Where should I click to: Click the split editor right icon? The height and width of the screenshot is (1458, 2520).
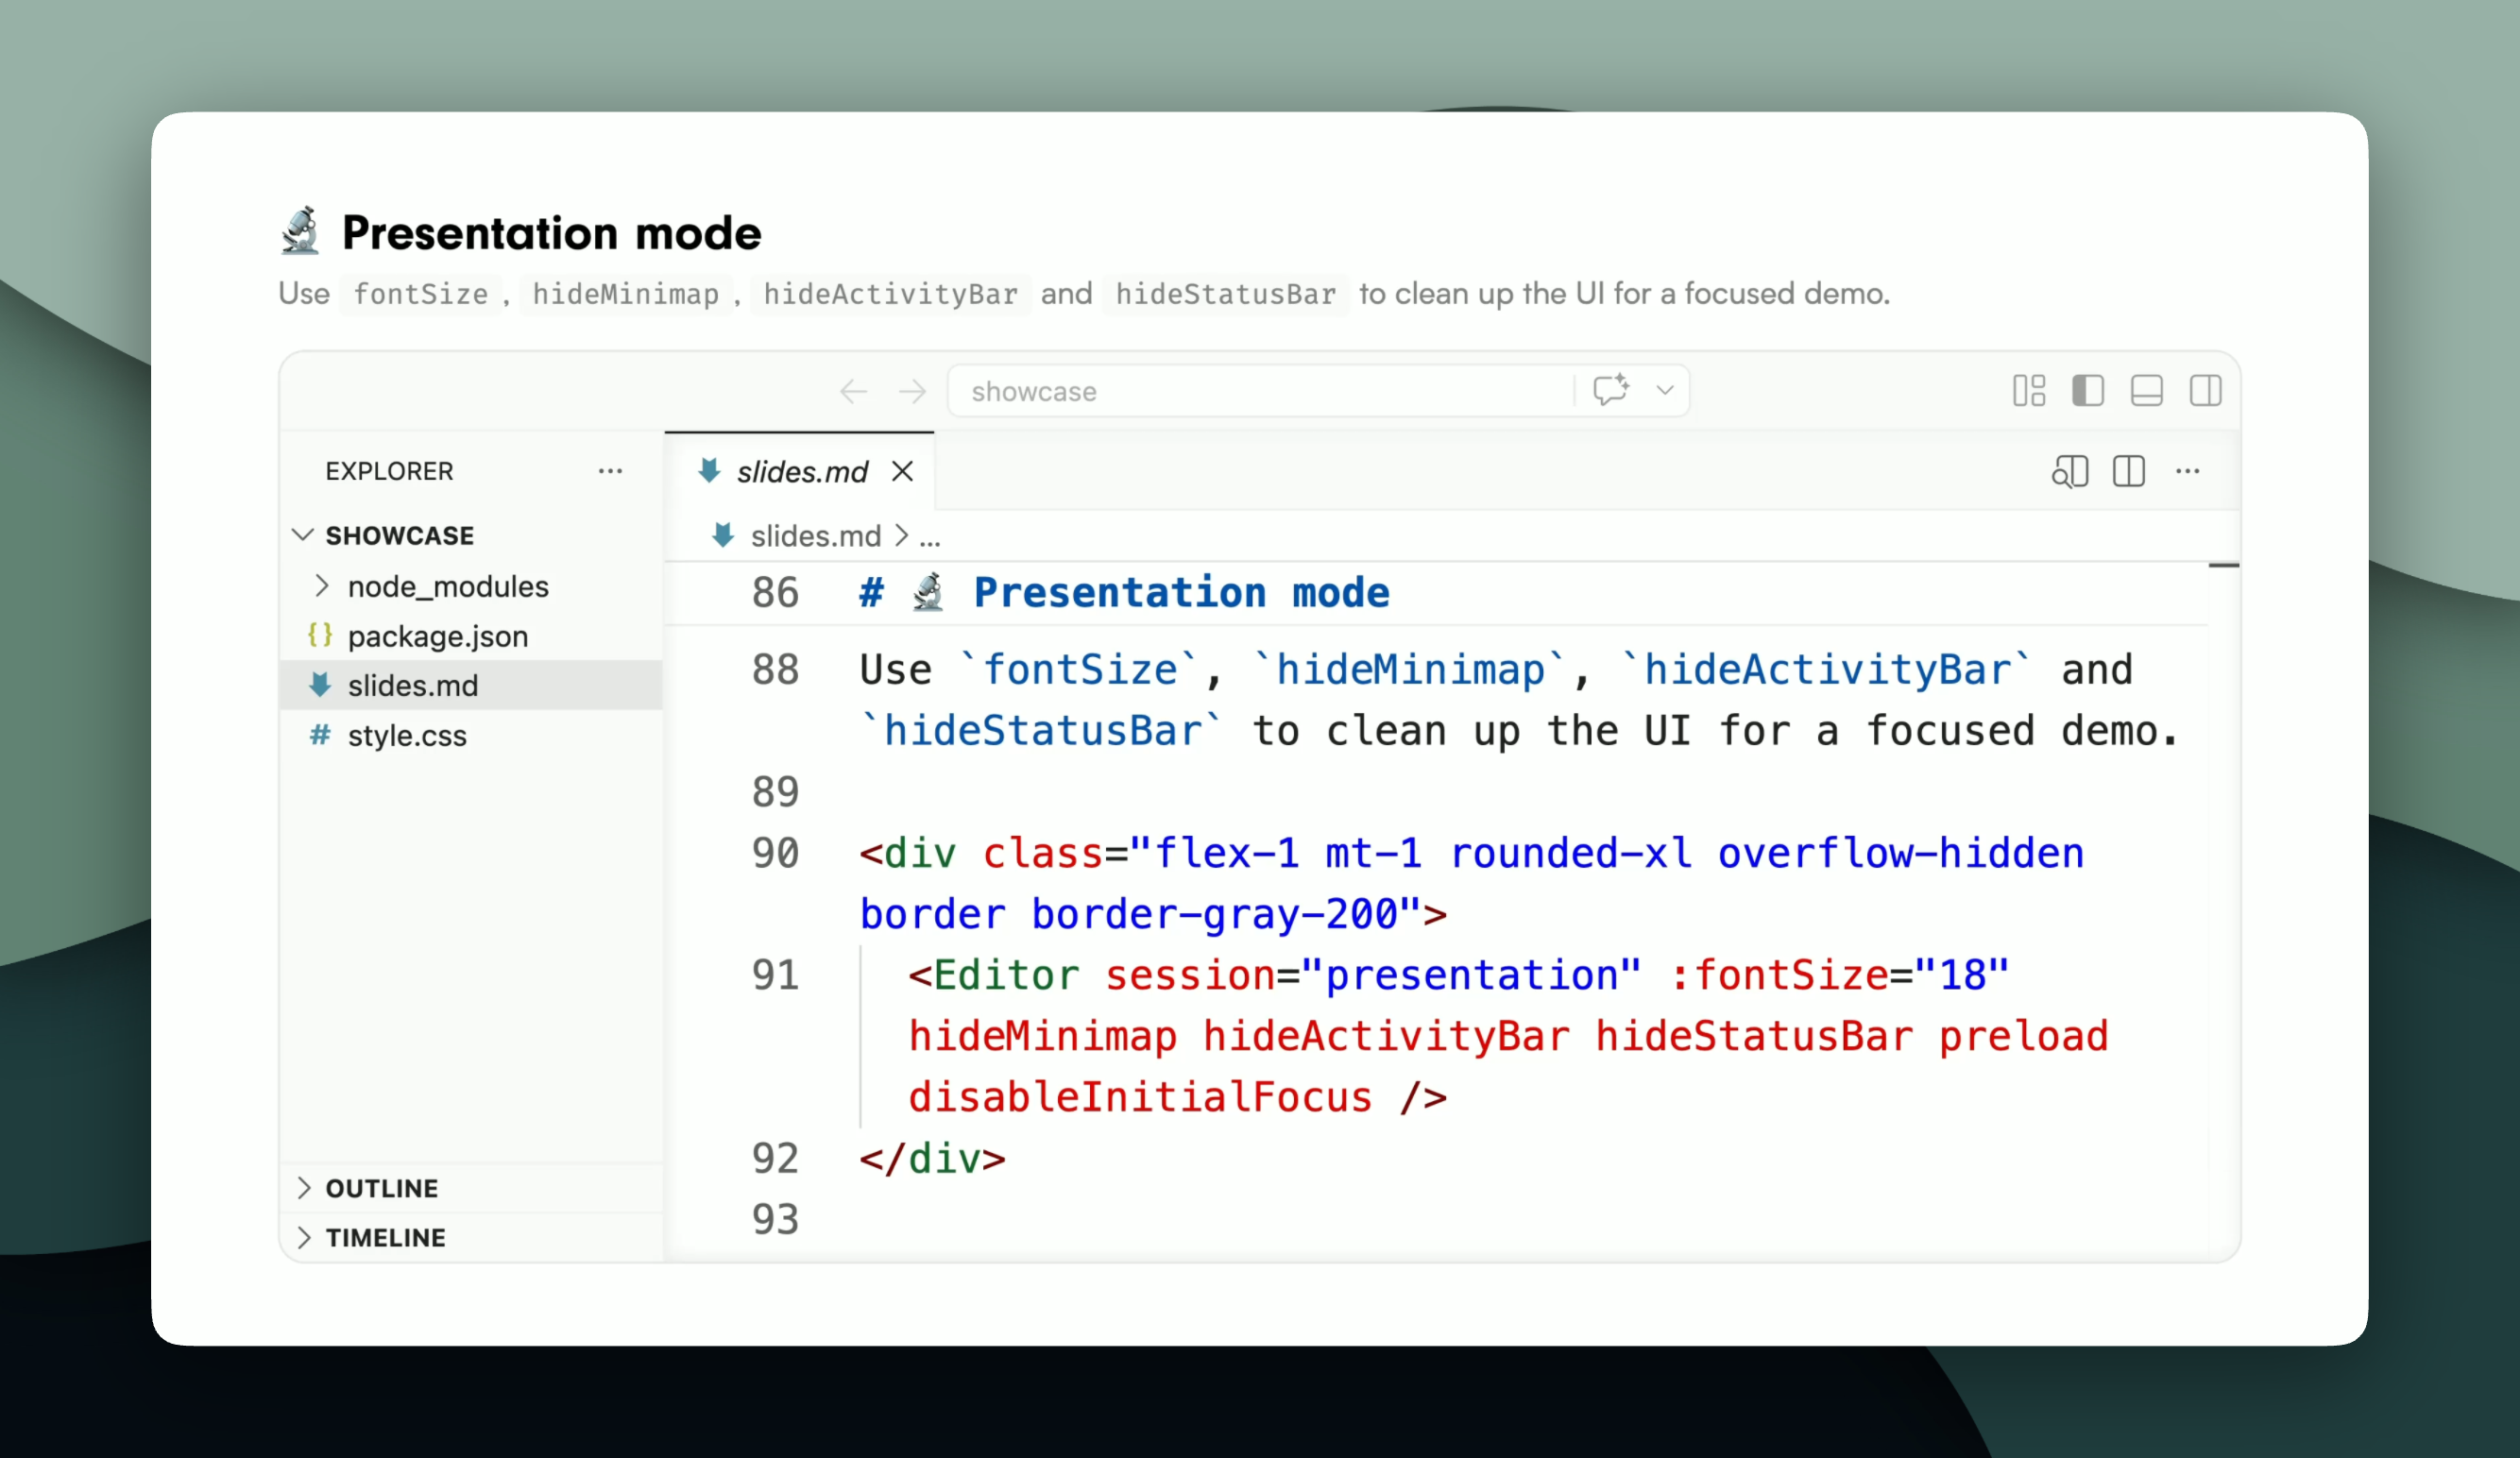tap(2129, 471)
